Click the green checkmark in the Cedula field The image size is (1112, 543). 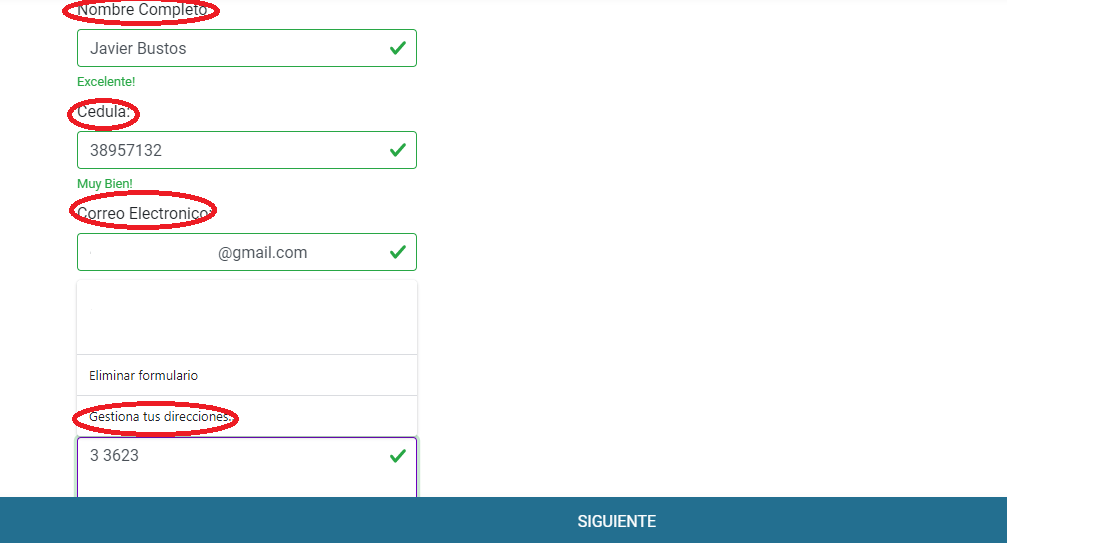pyautogui.click(x=398, y=150)
